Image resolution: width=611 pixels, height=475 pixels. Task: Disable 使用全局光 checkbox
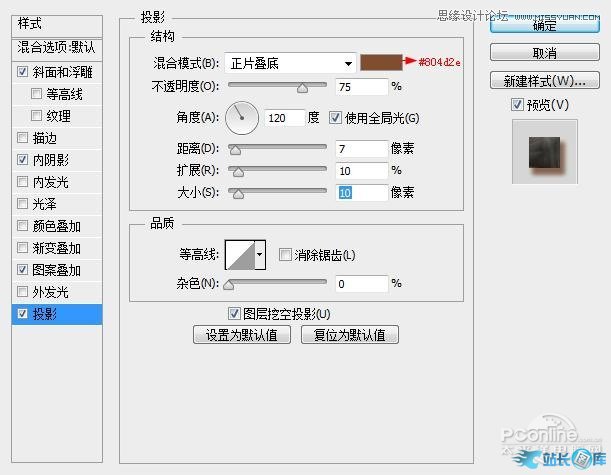coord(335,119)
